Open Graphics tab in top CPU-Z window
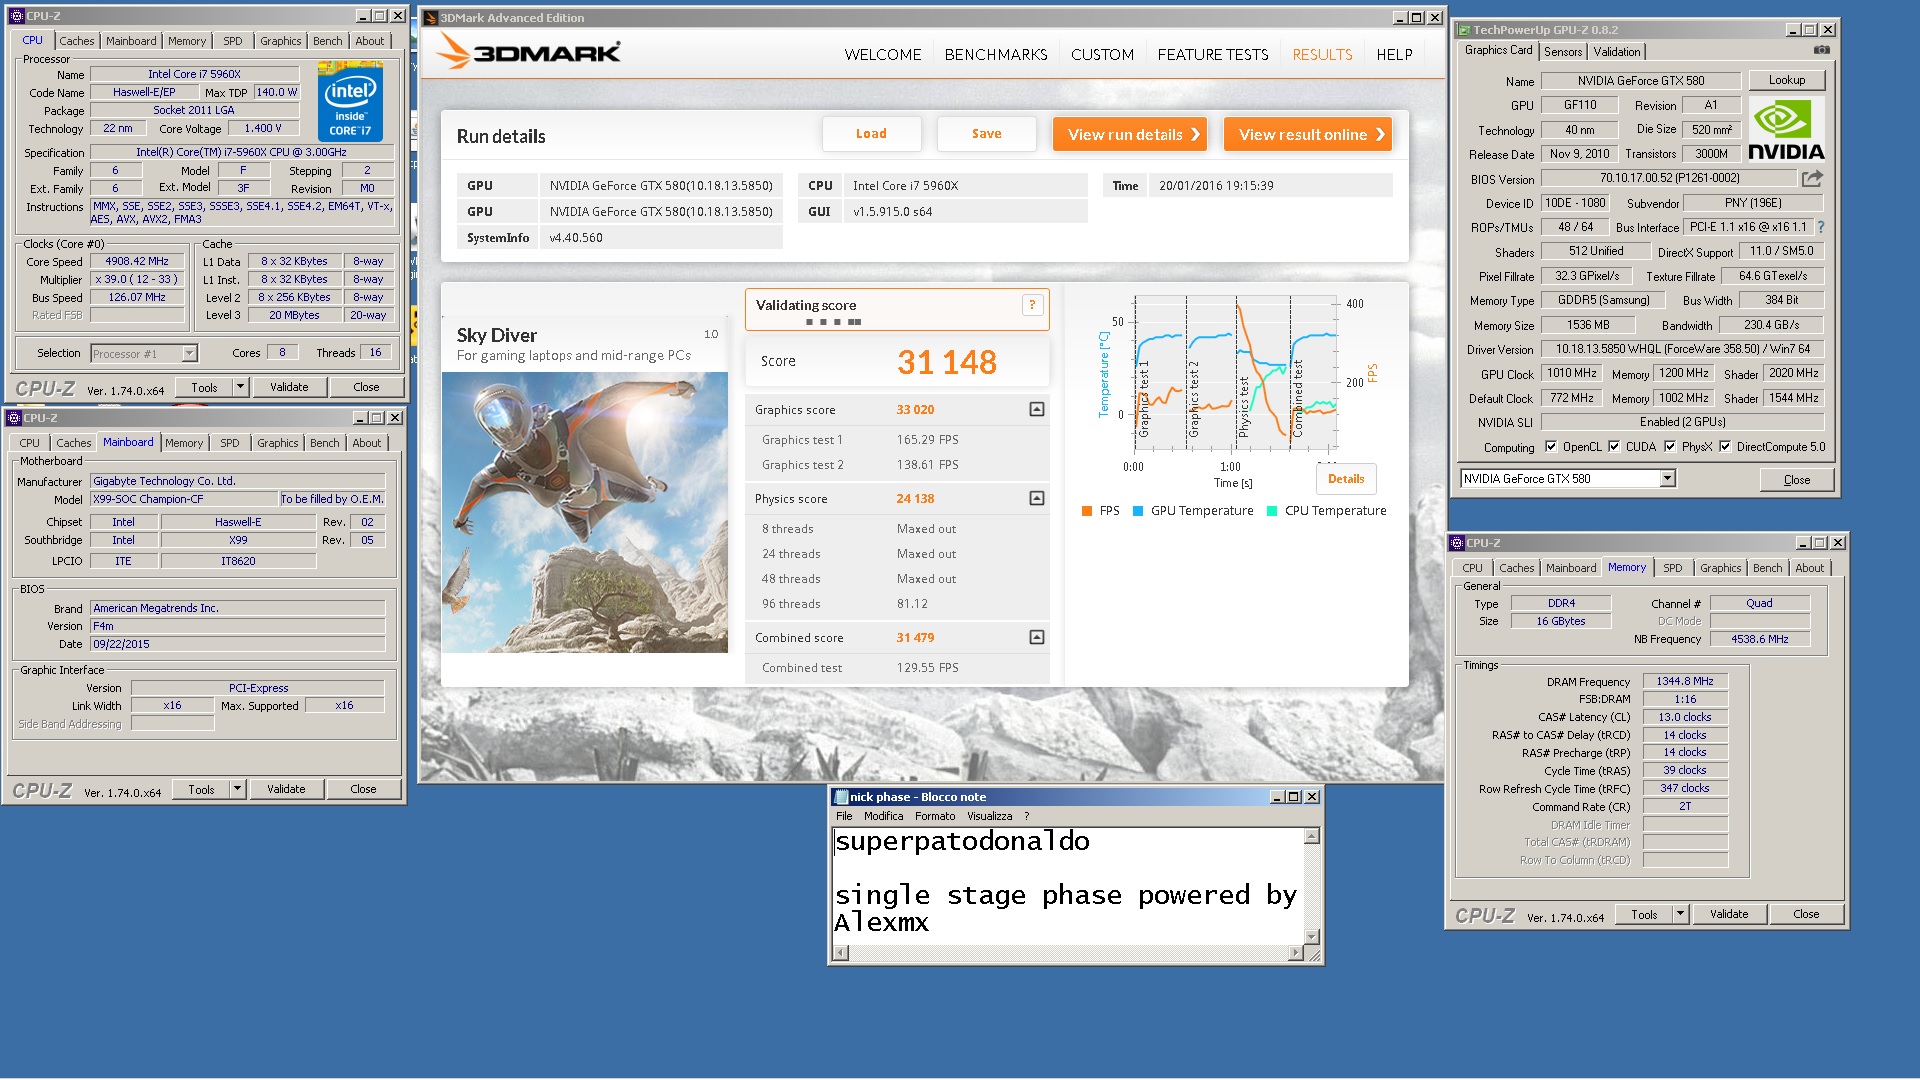The image size is (1920, 1080). pyautogui.click(x=280, y=41)
